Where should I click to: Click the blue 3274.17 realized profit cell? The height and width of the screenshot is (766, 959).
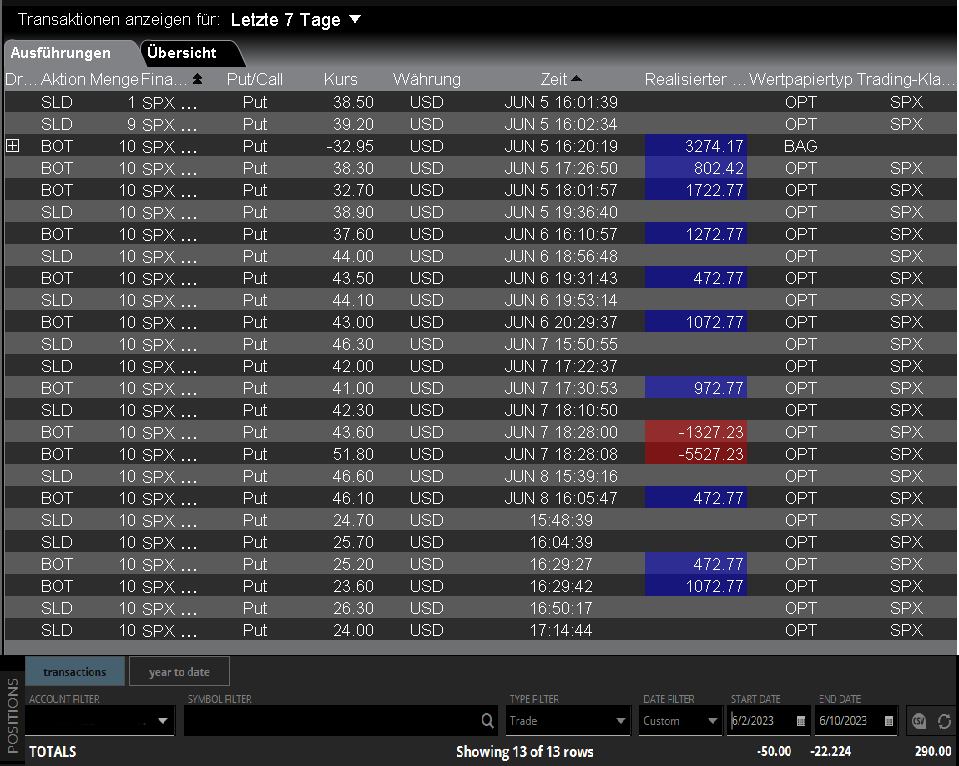(697, 146)
